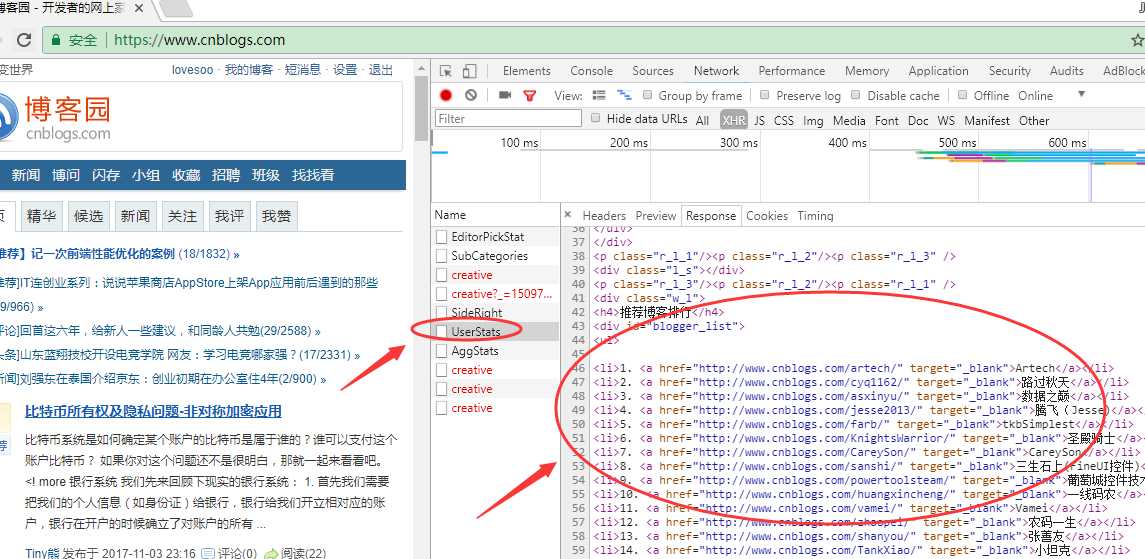This screenshot has width=1145, height=559.
Task: Open the 设置 link
Action: pos(345,70)
